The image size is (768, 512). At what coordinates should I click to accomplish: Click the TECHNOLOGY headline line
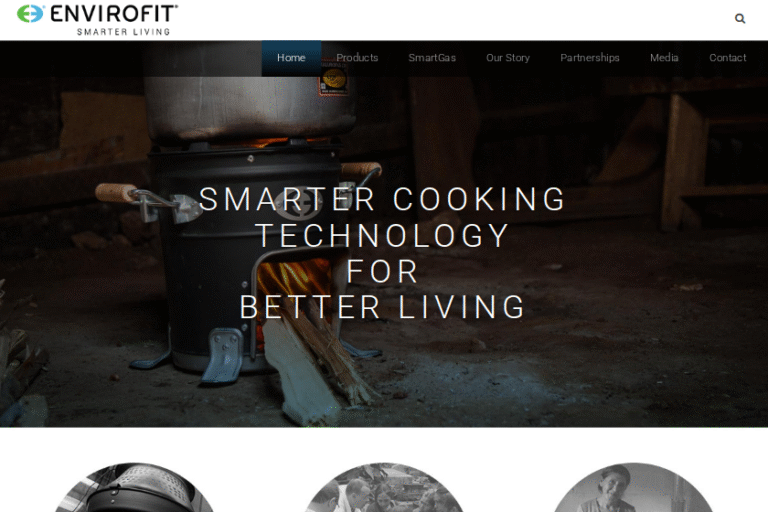pos(382,235)
